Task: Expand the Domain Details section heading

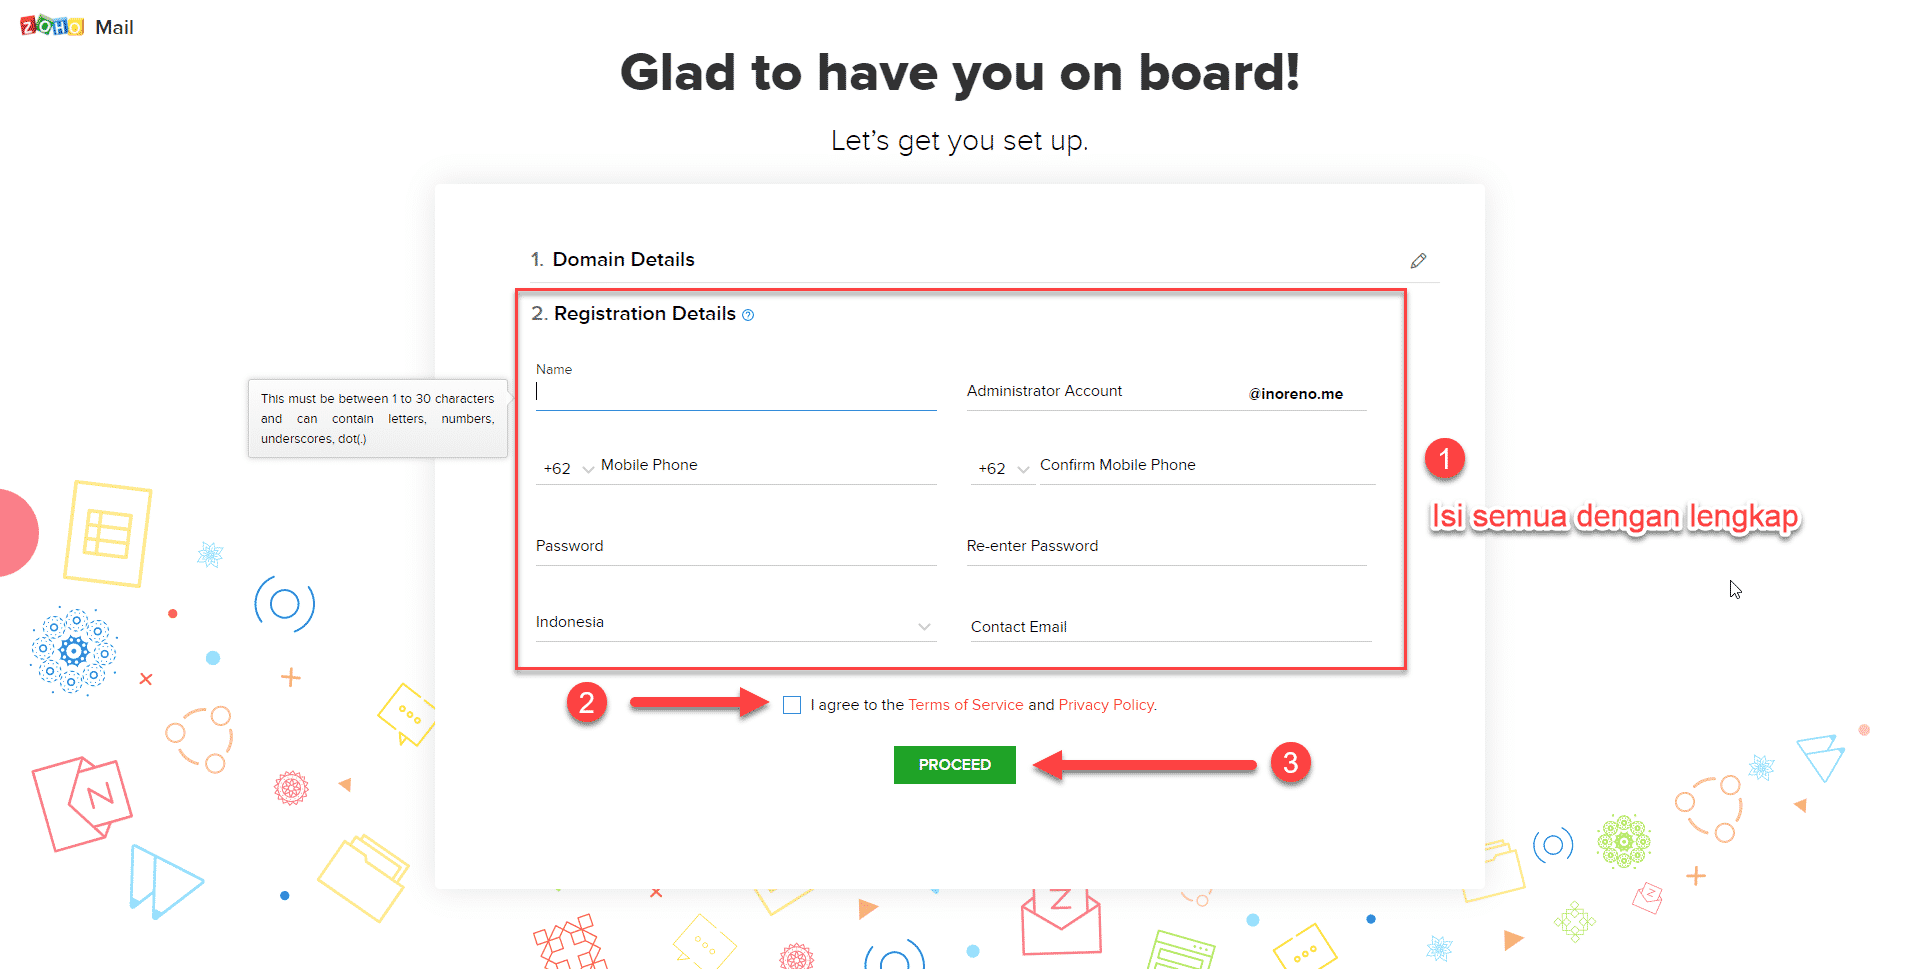Action: 623,260
